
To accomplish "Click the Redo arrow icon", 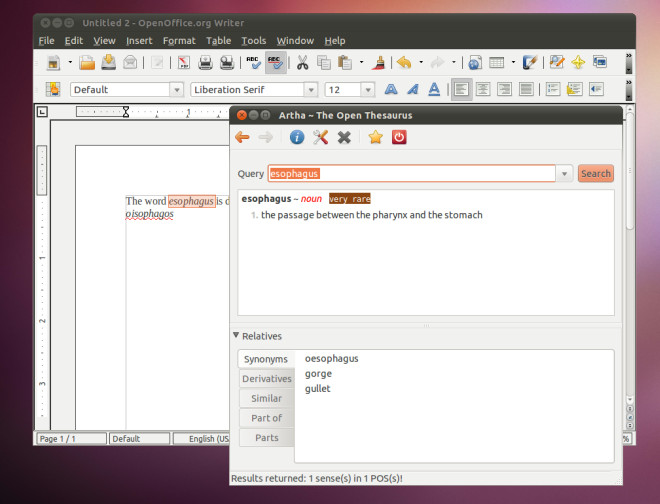I will point(437,63).
